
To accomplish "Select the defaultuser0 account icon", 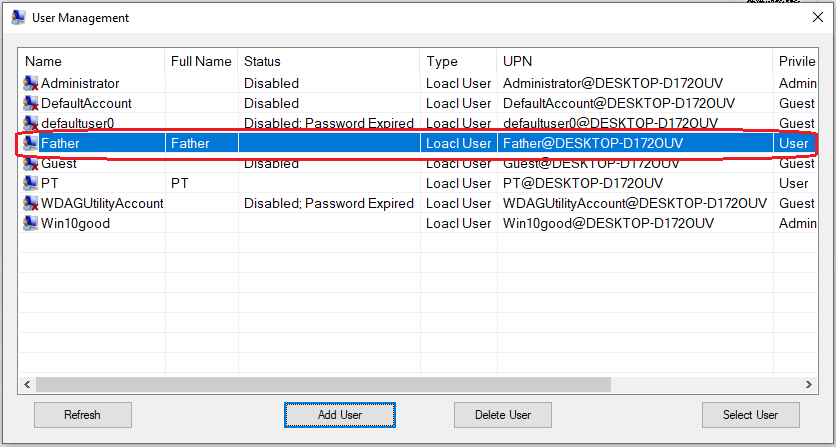I will pos(30,124).
